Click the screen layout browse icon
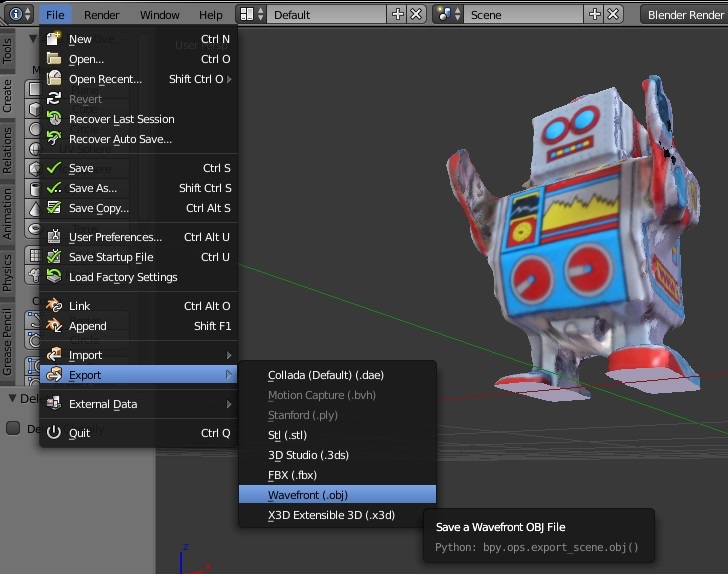Image resolution: width=728 pixels, height=574 pixels. pos(252,15)
